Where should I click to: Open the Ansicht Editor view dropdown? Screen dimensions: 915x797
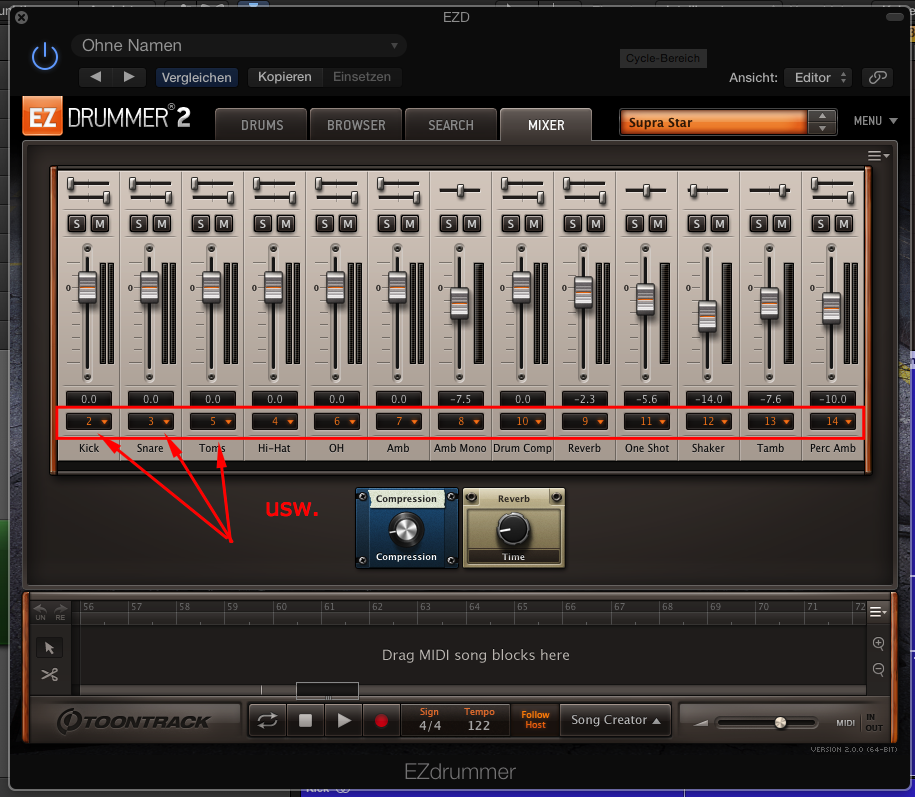pyautogui.click(x=818, y=77)
